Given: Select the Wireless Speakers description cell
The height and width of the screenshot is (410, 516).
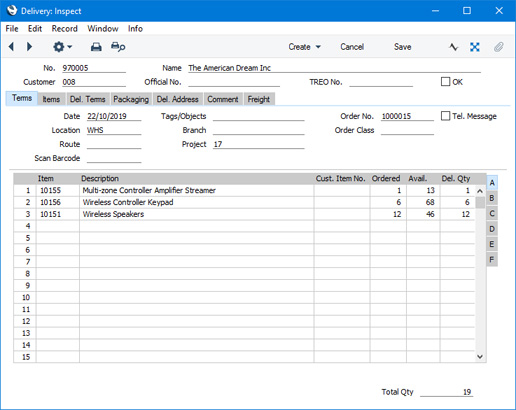Looking at the screenshot, I should point(197,214).
